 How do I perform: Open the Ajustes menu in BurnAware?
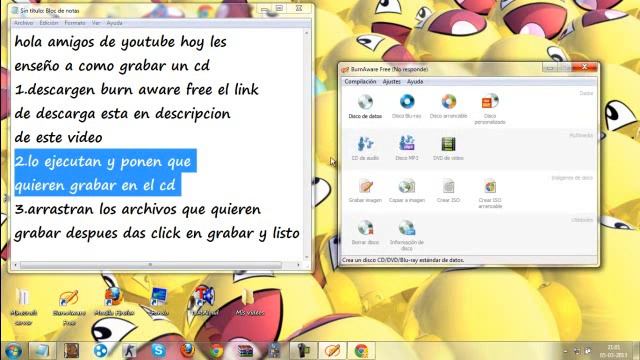tap(391, 82)
